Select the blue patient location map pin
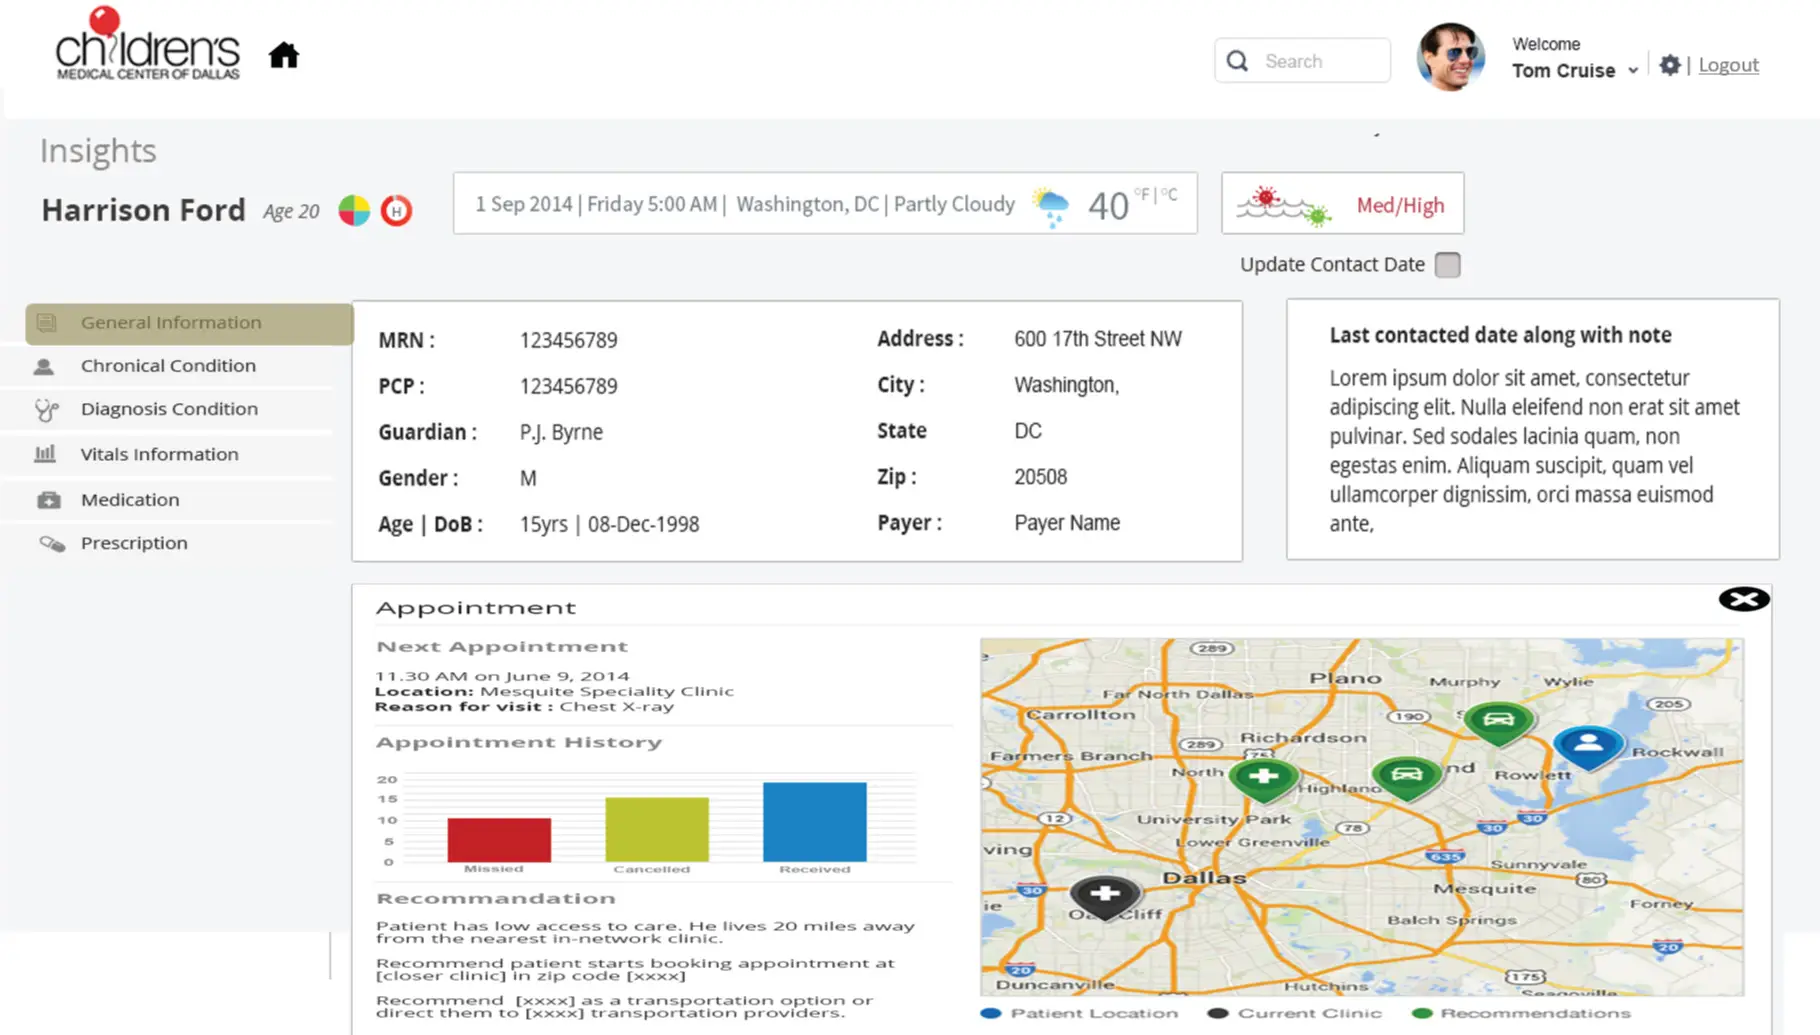Viewport: 1820px width, 1035px height. 1587,745
